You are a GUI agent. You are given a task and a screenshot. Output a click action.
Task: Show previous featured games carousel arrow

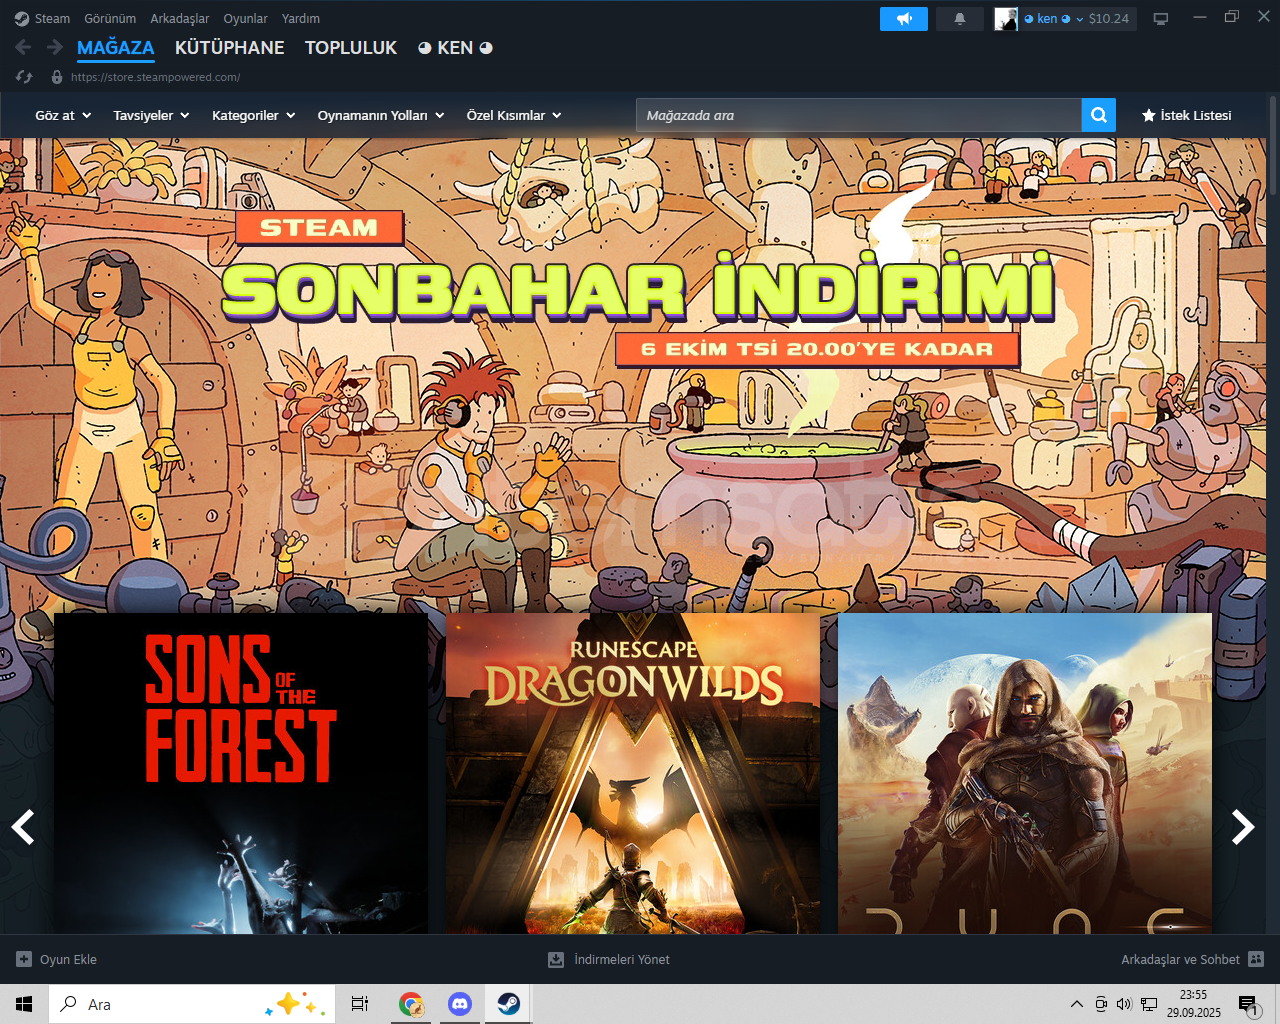23,827
